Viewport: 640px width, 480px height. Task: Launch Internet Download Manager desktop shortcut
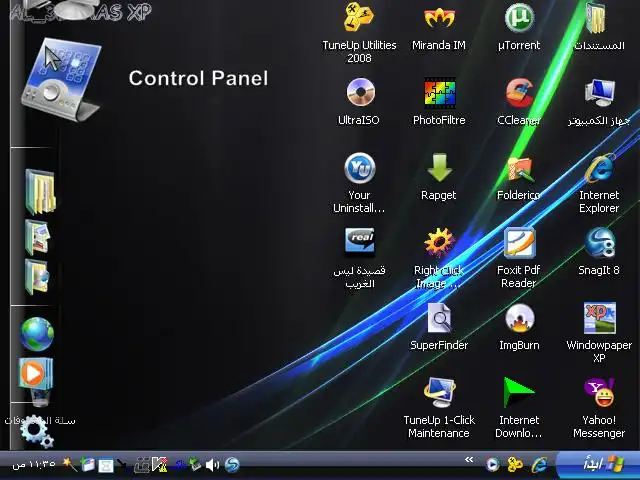click(518, 392)
